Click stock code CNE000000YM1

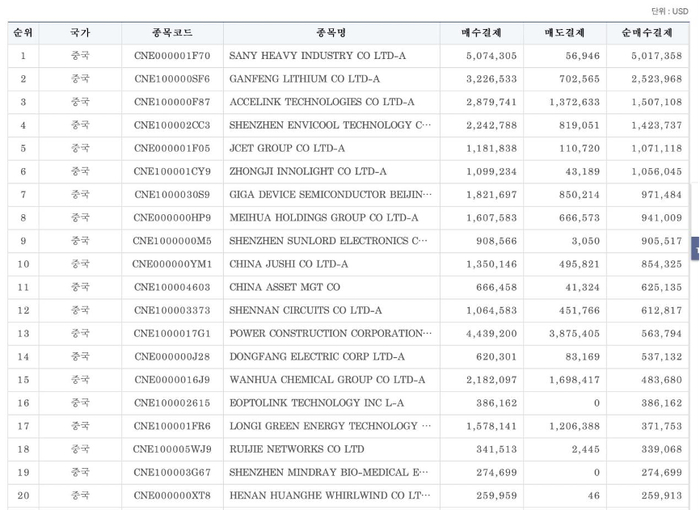[x=172, y=264]
